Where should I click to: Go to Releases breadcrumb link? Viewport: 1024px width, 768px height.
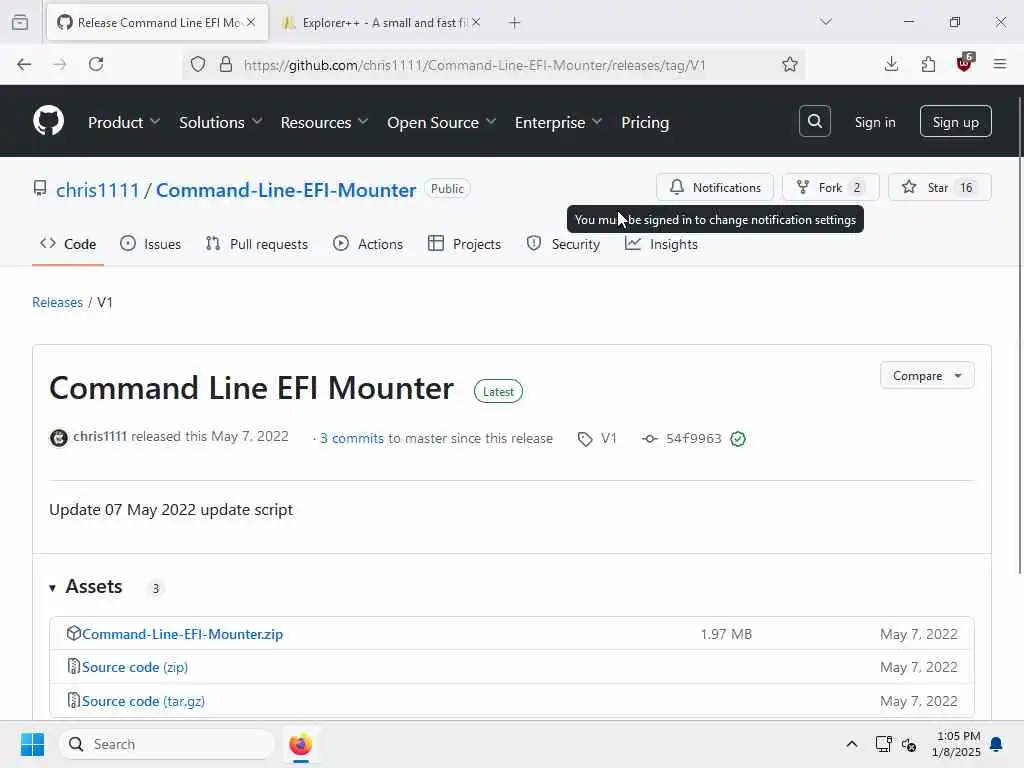pyautogui.click(x=57, y=302)
